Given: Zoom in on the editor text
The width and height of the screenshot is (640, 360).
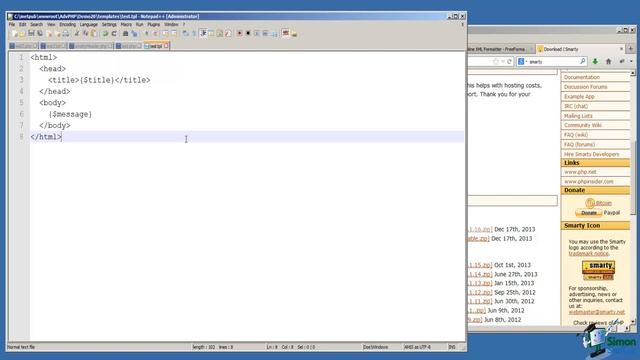Looking at the screenshot, I should [147, 33].
